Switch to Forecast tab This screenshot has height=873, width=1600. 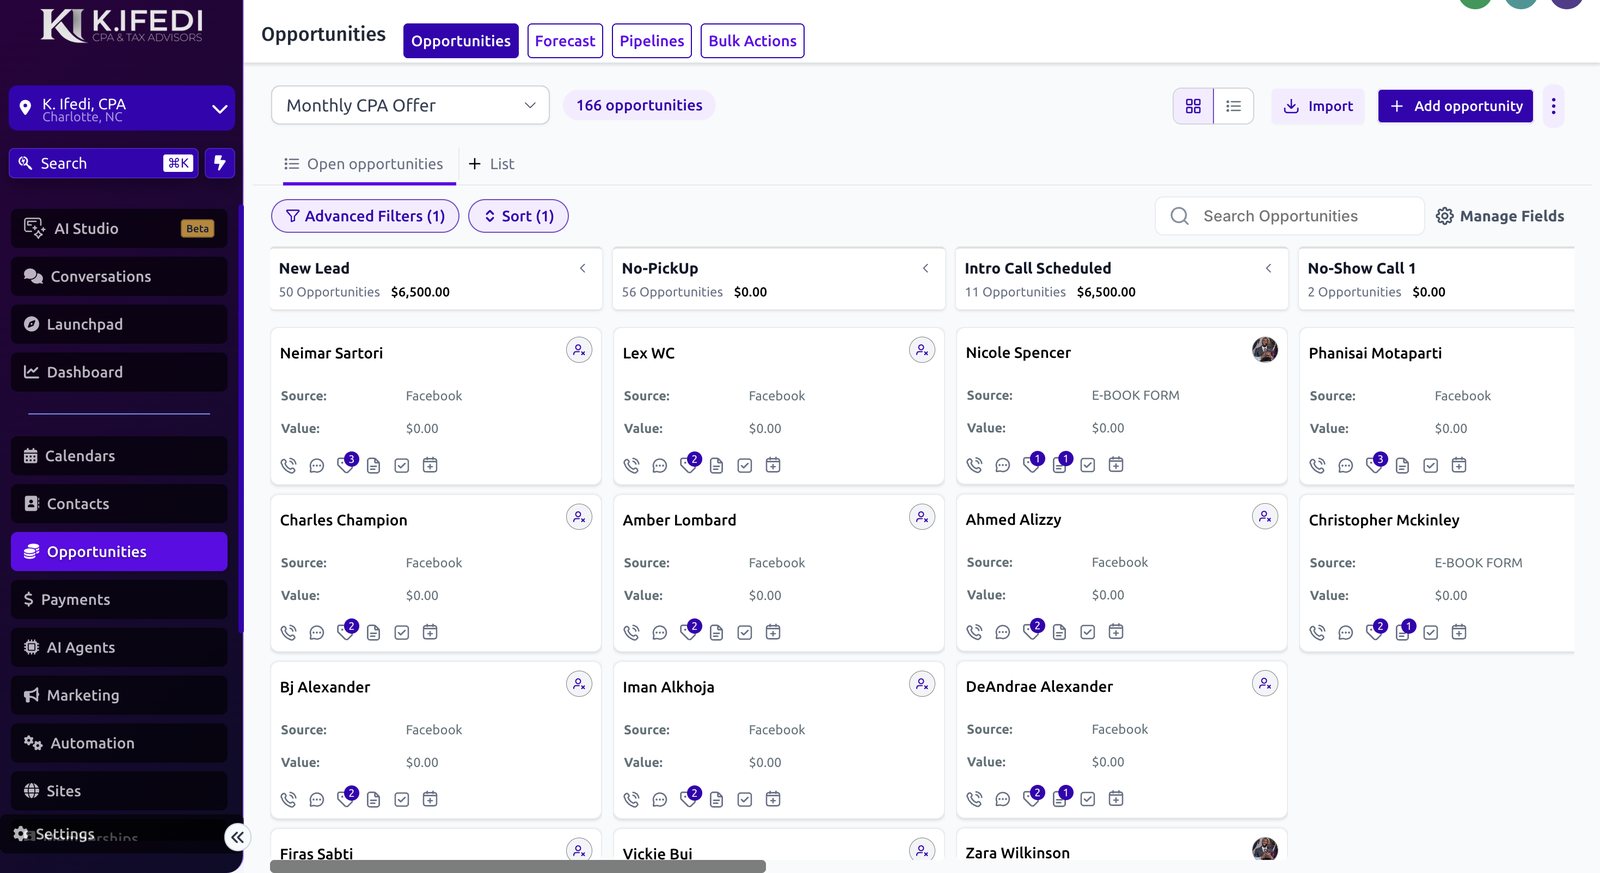tap(565, 41)
